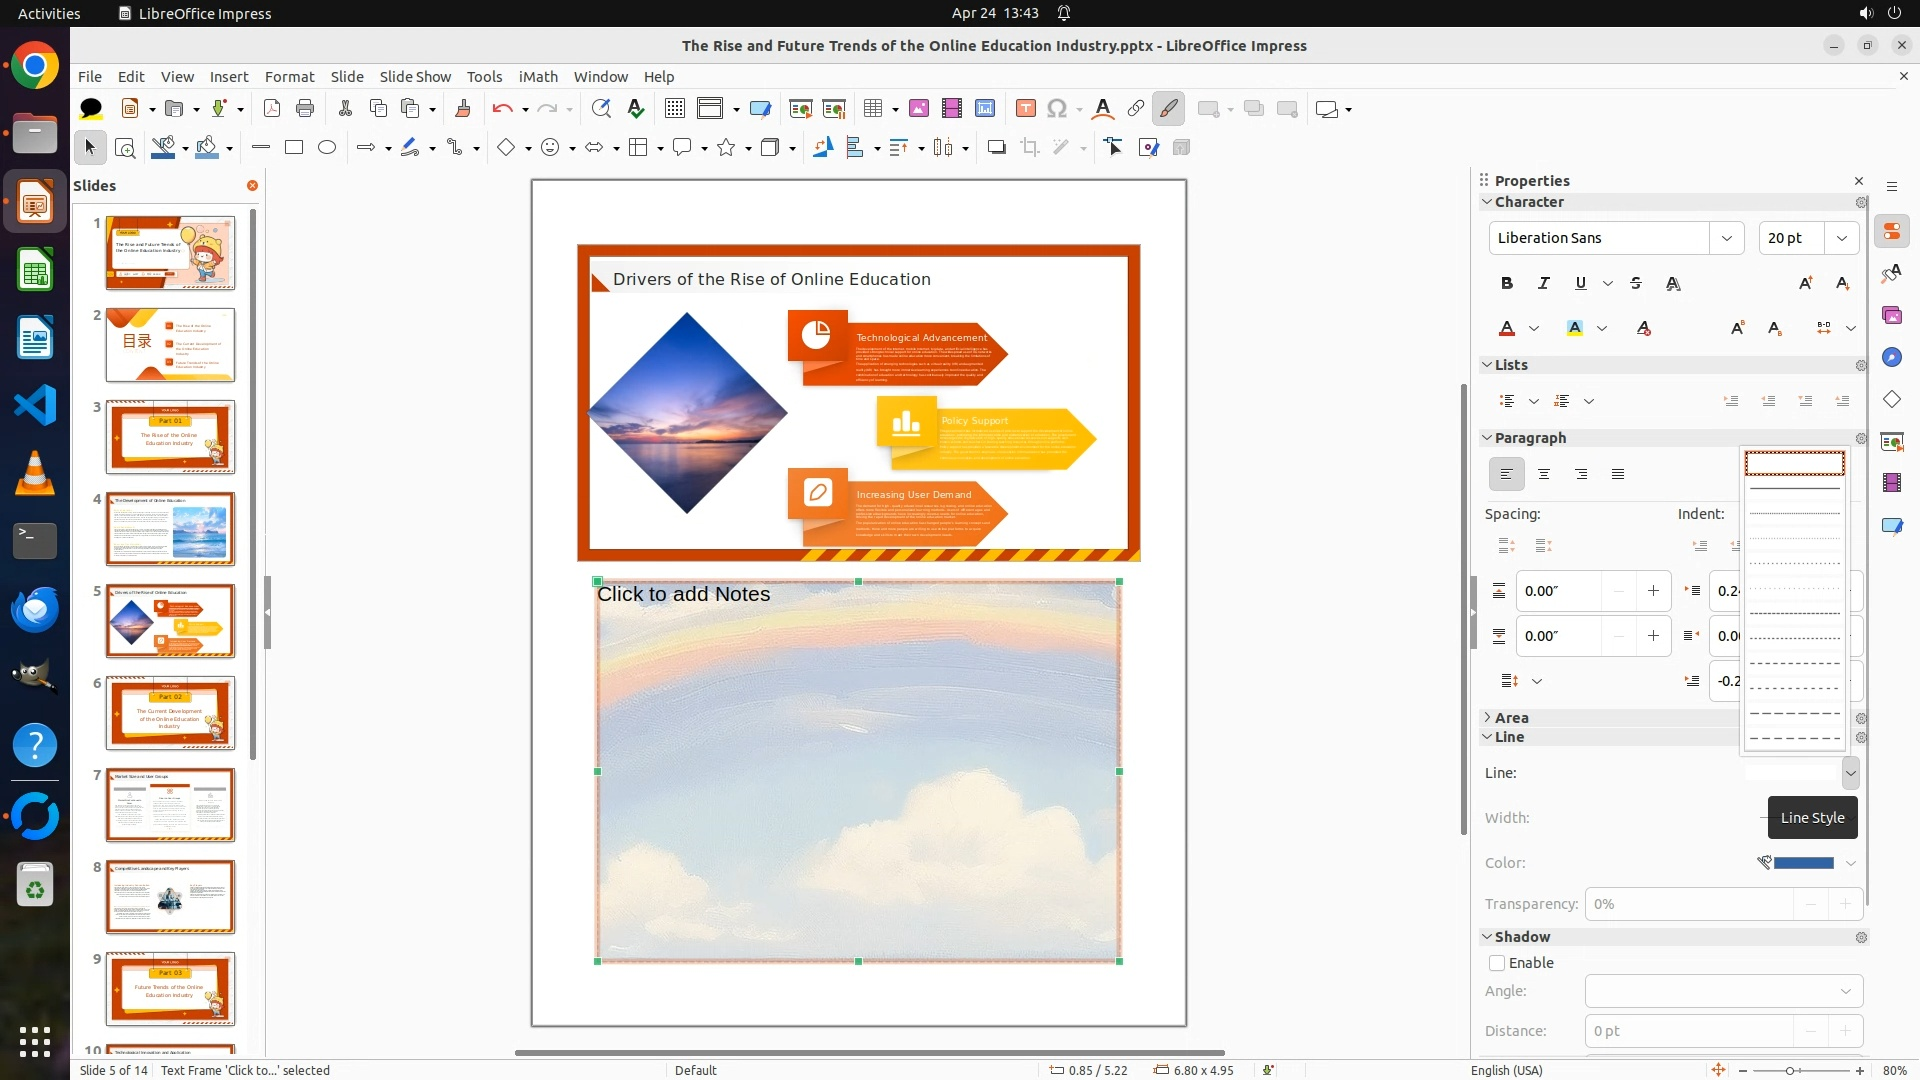Image resolution: width=1920 pixels, height=1080 pixels.
Task: Enable the Shadow checkbox
Action: coord(1497,963)
